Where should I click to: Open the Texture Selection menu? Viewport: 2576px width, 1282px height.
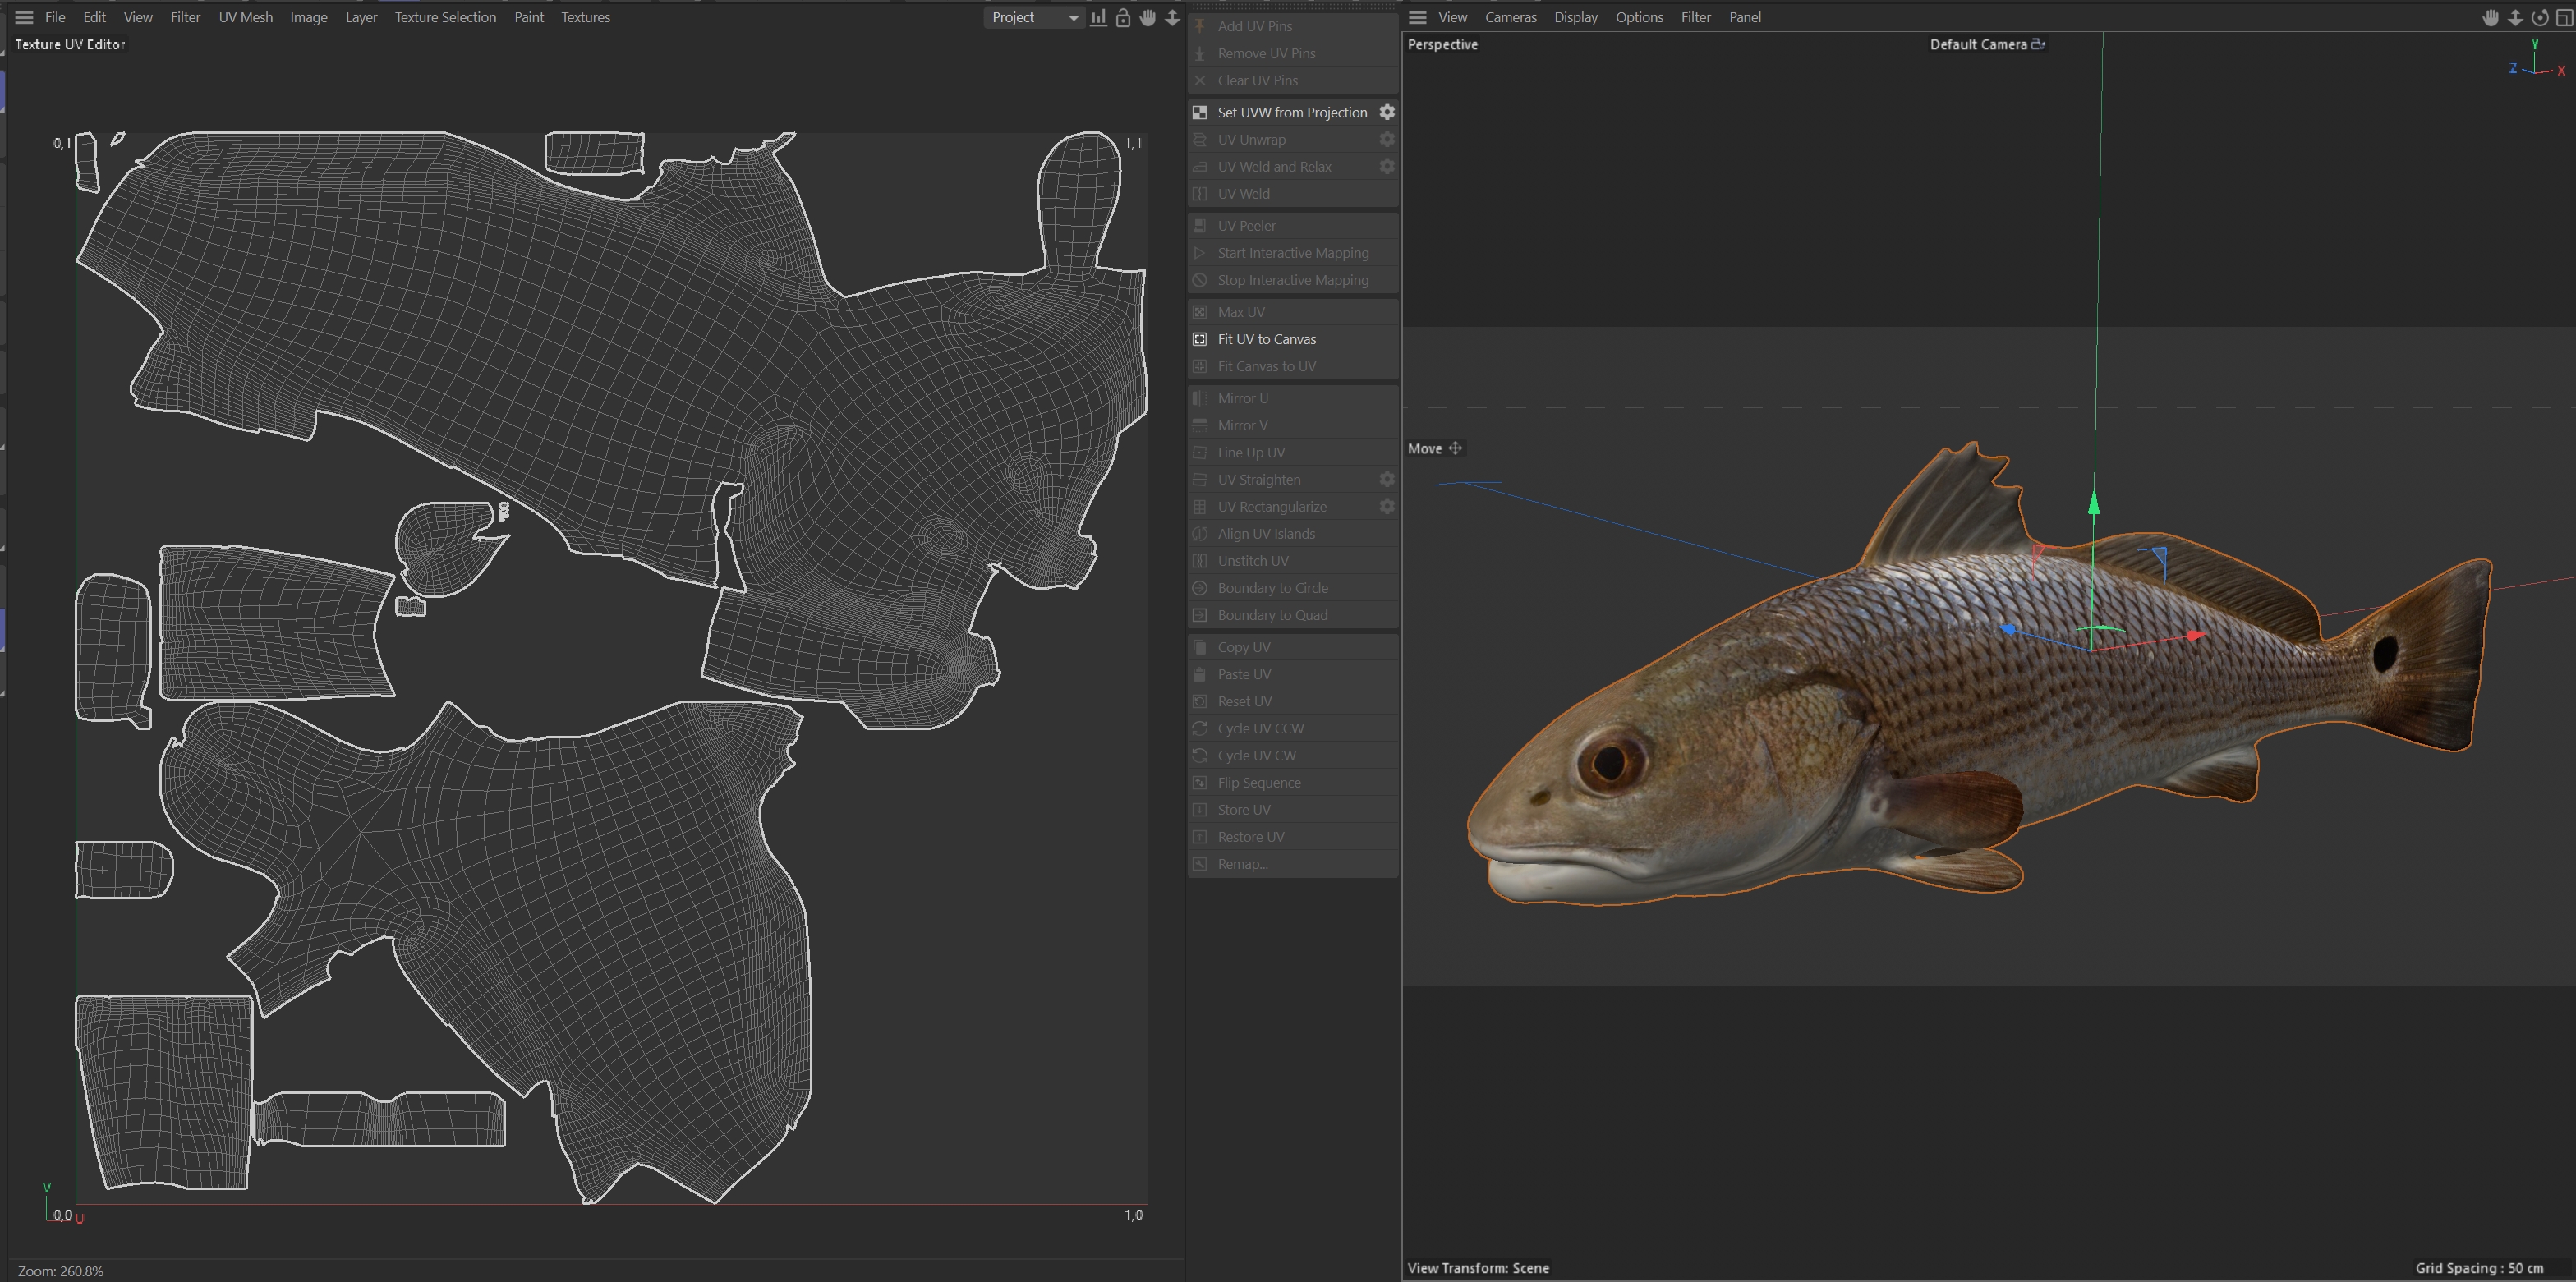[445, 17]
